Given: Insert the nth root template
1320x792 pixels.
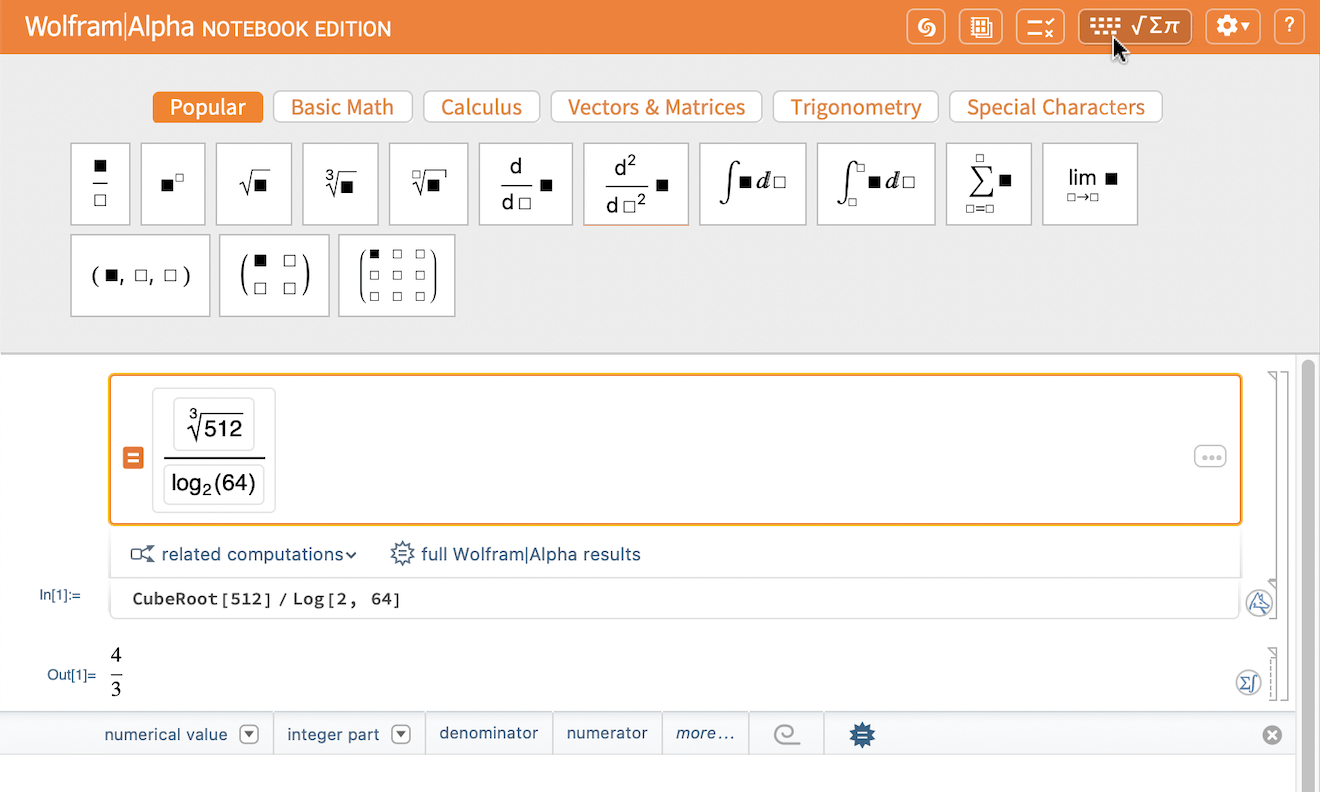Looking at the screenshot, I should [x=428, y=184].
